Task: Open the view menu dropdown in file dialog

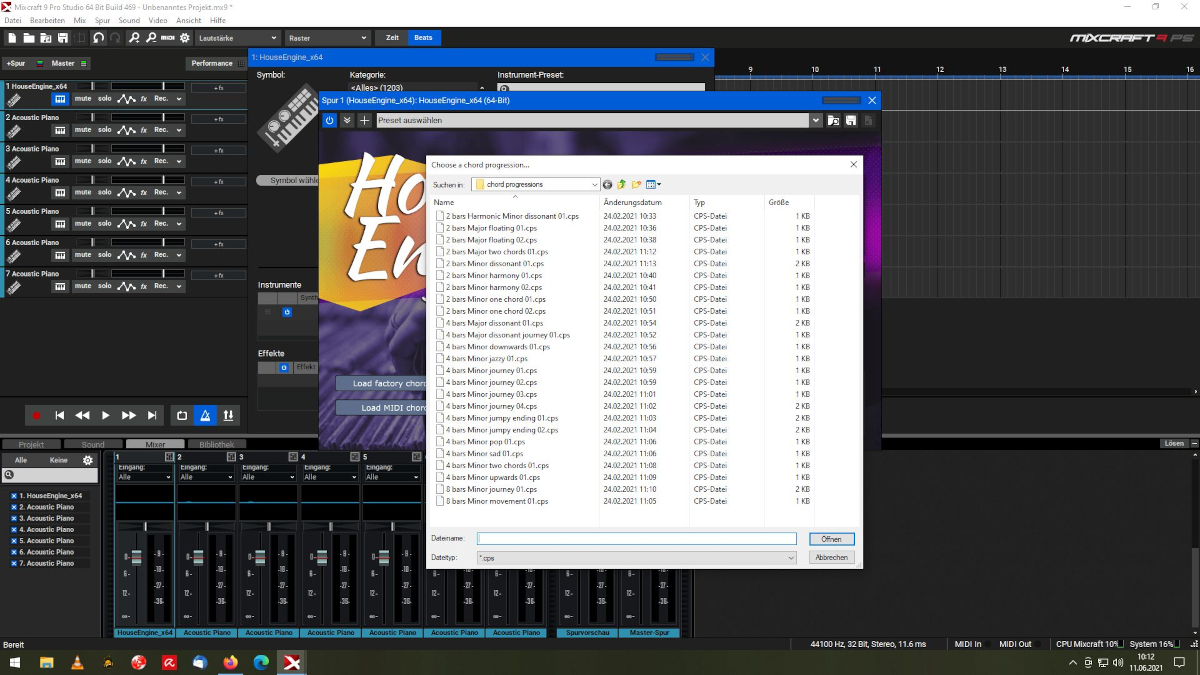Action: pyautogui.click(x=653, y=184)
